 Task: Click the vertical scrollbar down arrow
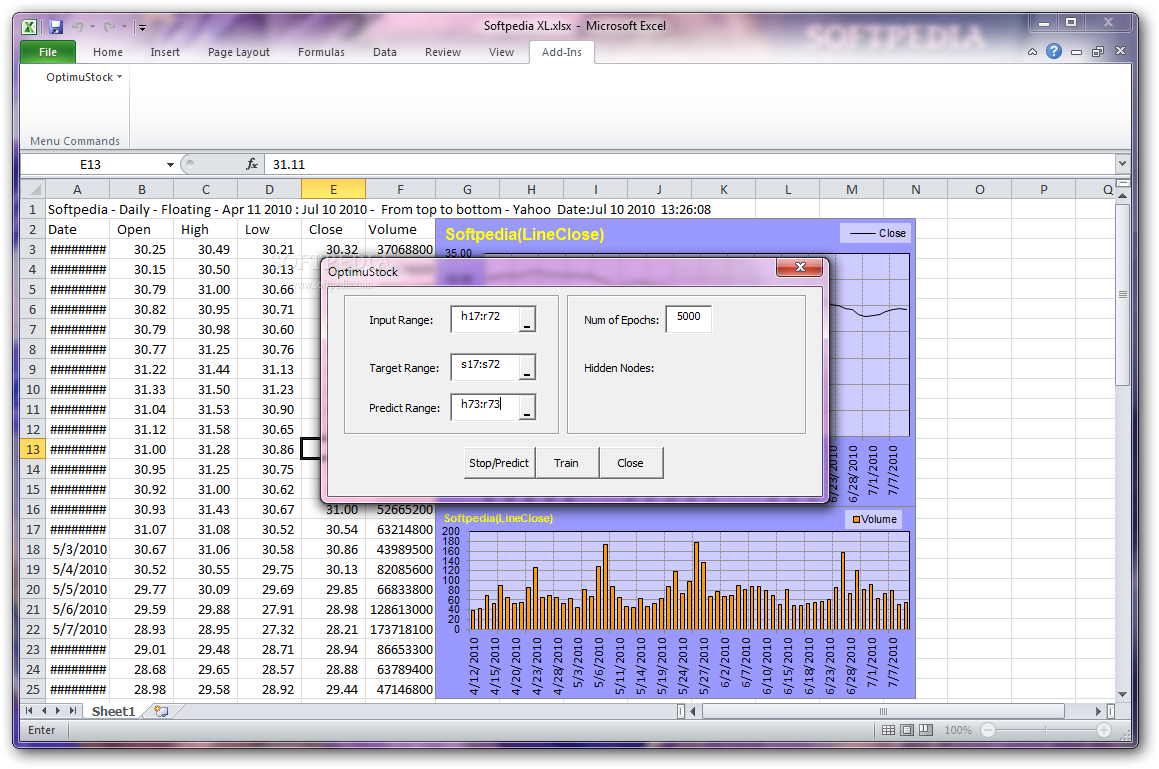pyautogui.click(x=1122, y=694)
